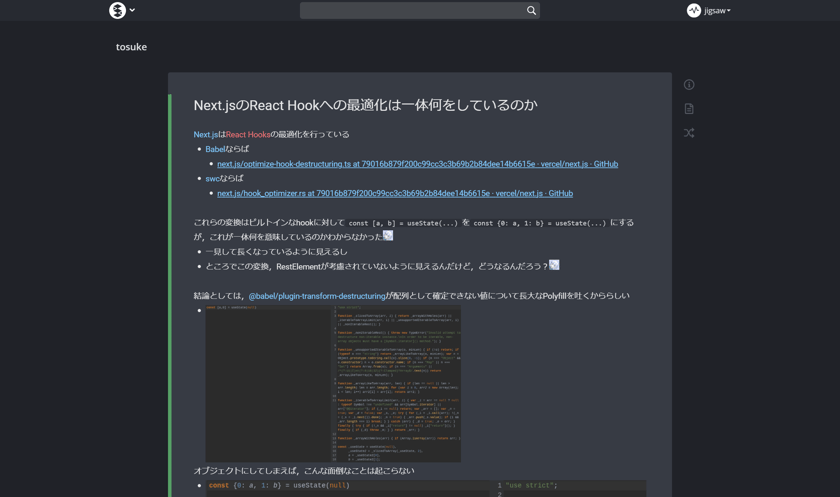Click the user icon after わからなかった
This screenshot has height=497, width=840.
[388, 236]
